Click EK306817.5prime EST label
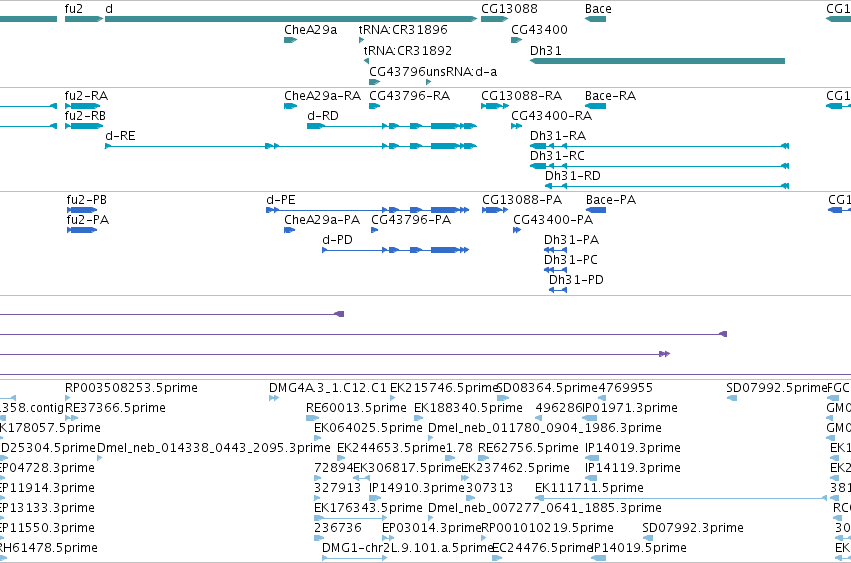851x563 pixels. [x=407, y=469]
